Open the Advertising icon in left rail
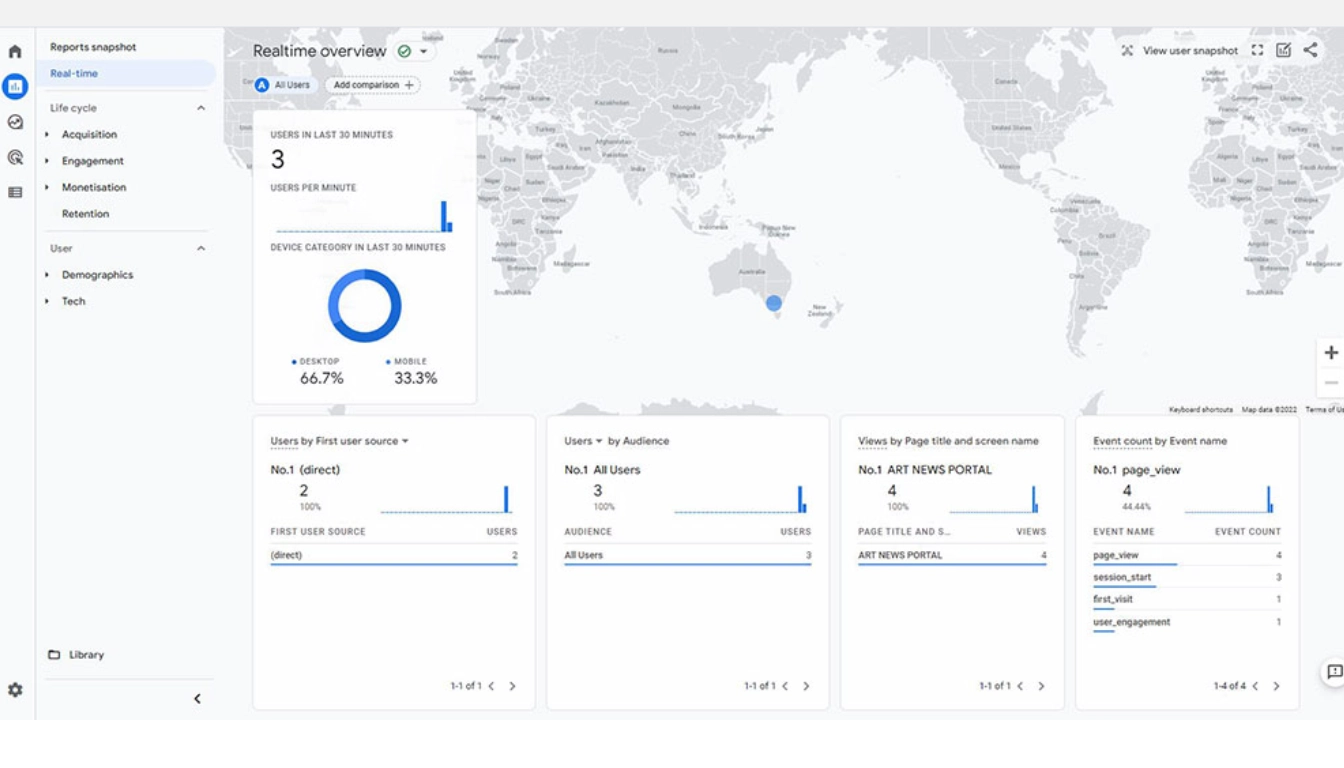The image size is (1344, 768). coord(15,157)
